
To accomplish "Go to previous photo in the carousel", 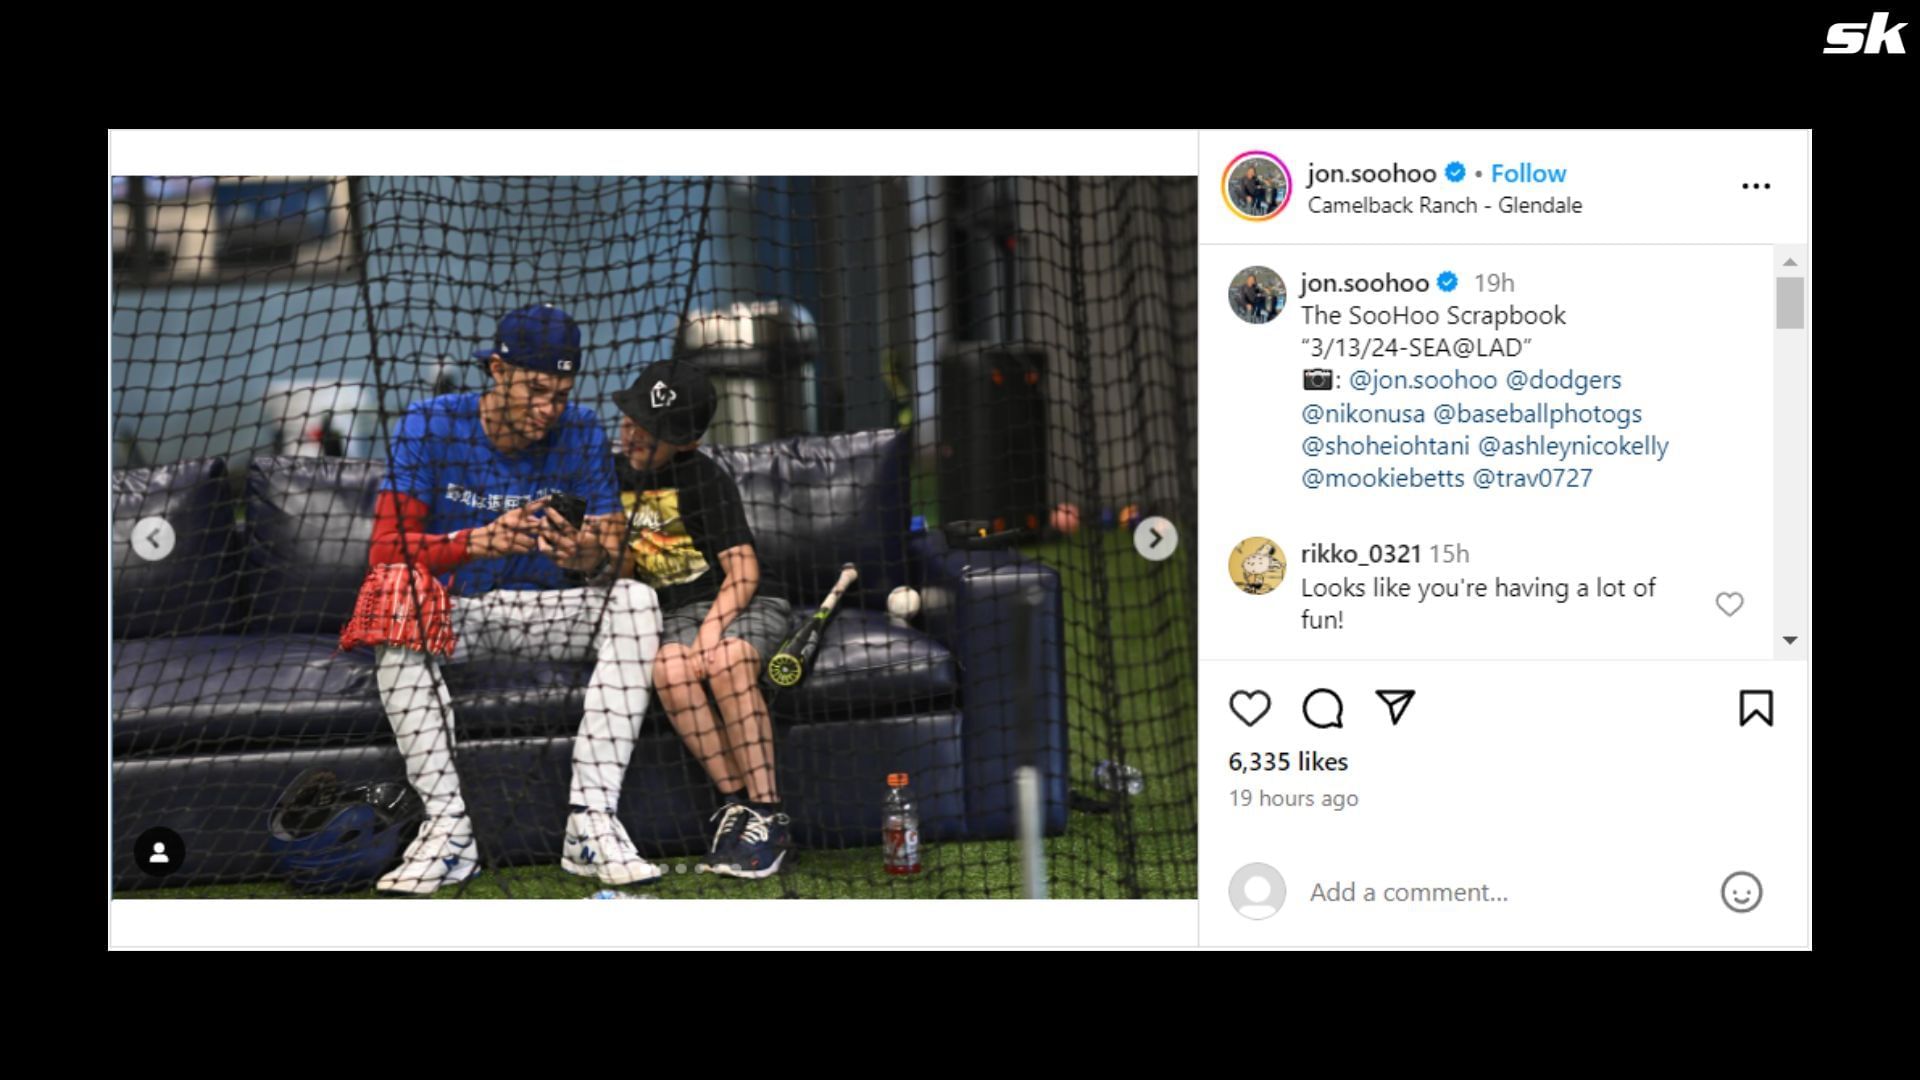I will [153, 539].
